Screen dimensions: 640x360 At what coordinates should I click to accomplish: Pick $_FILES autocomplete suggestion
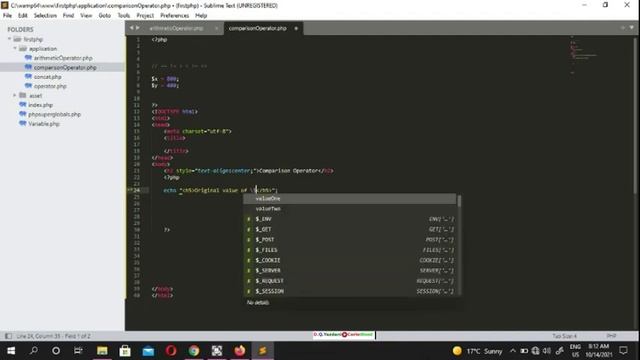tap(350, 250)
